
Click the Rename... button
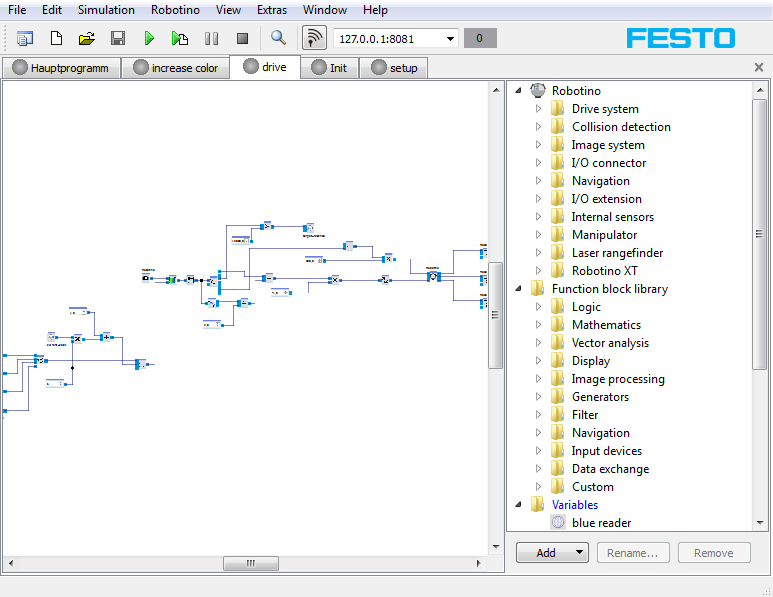click(x=633, y=553)
